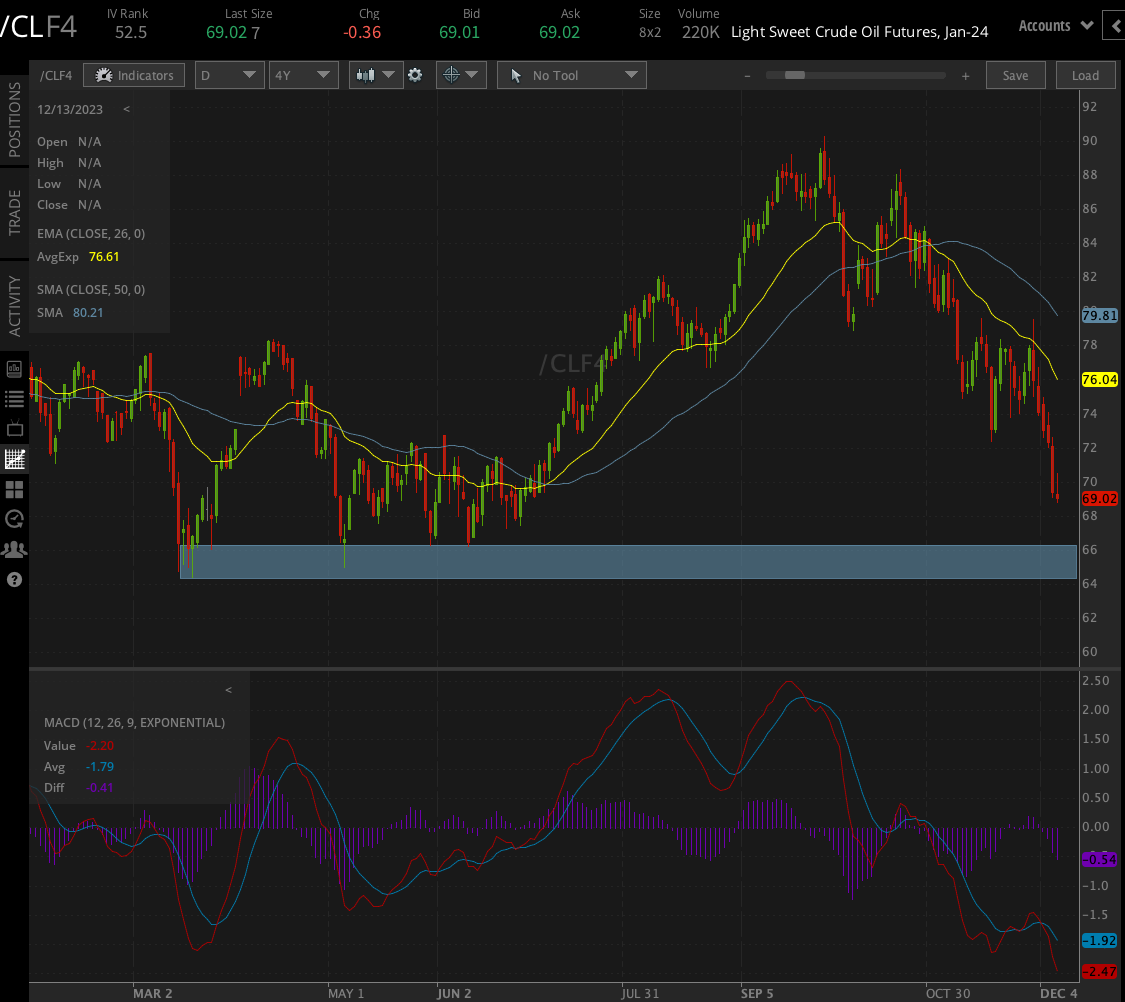Viewport: 1125px width, 1002px height.
Task: Open the list view sidebar icon
Action: 14,399
